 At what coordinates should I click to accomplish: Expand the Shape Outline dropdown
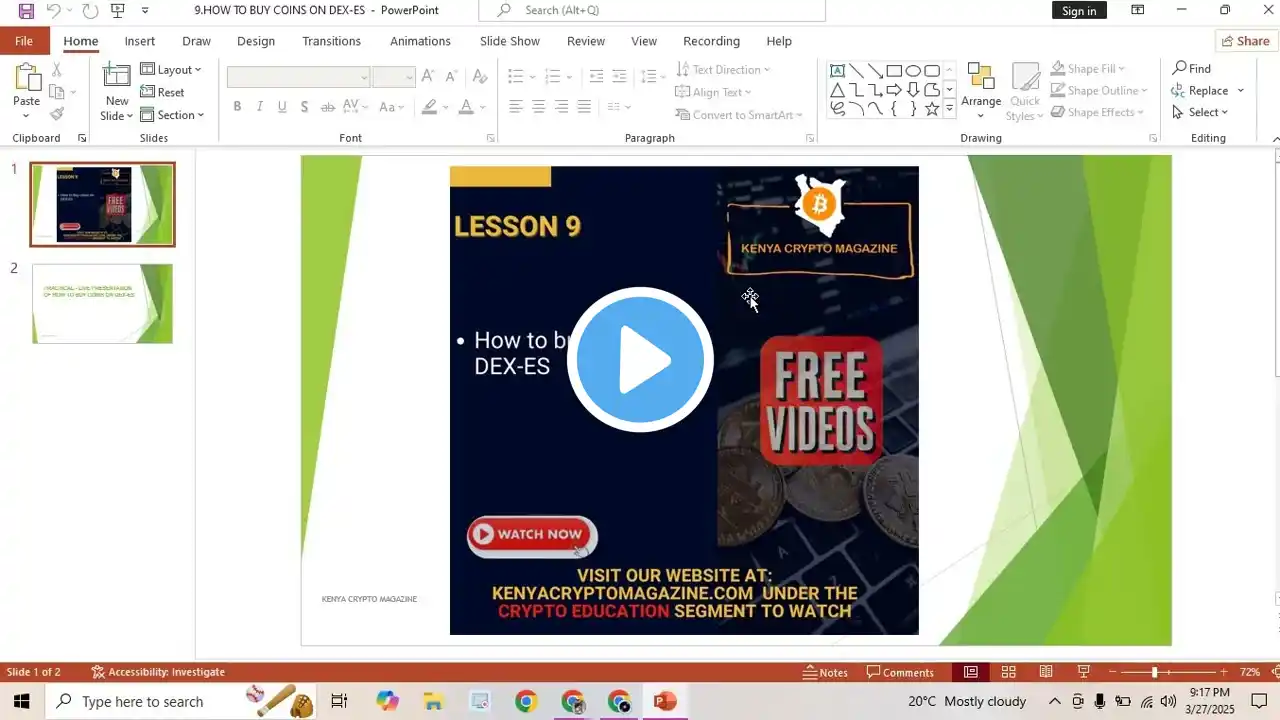click(1099, 91)
